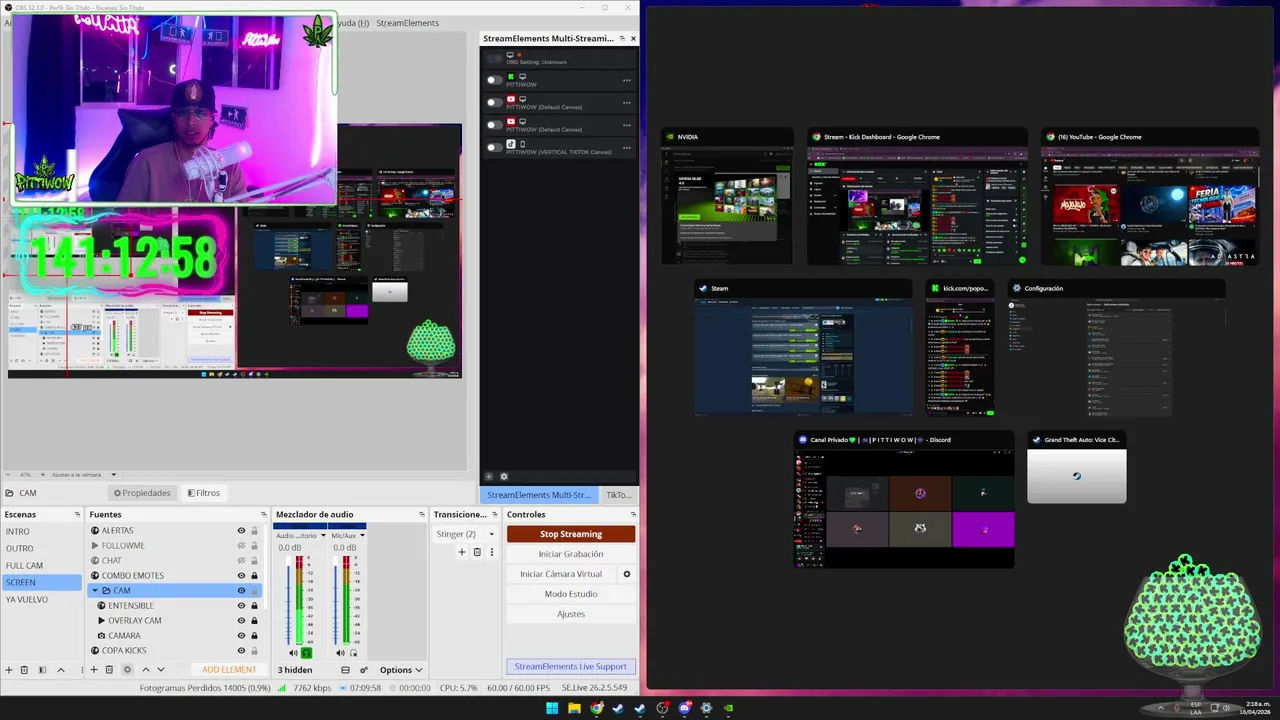Unlock the CAMARA source lock icon

(x=254, y=636)
